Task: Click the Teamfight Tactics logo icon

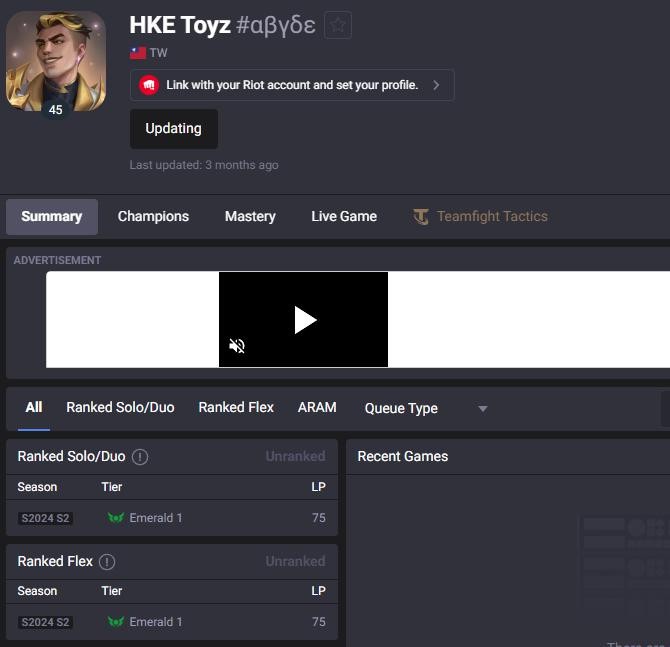Action: point(421,216)
